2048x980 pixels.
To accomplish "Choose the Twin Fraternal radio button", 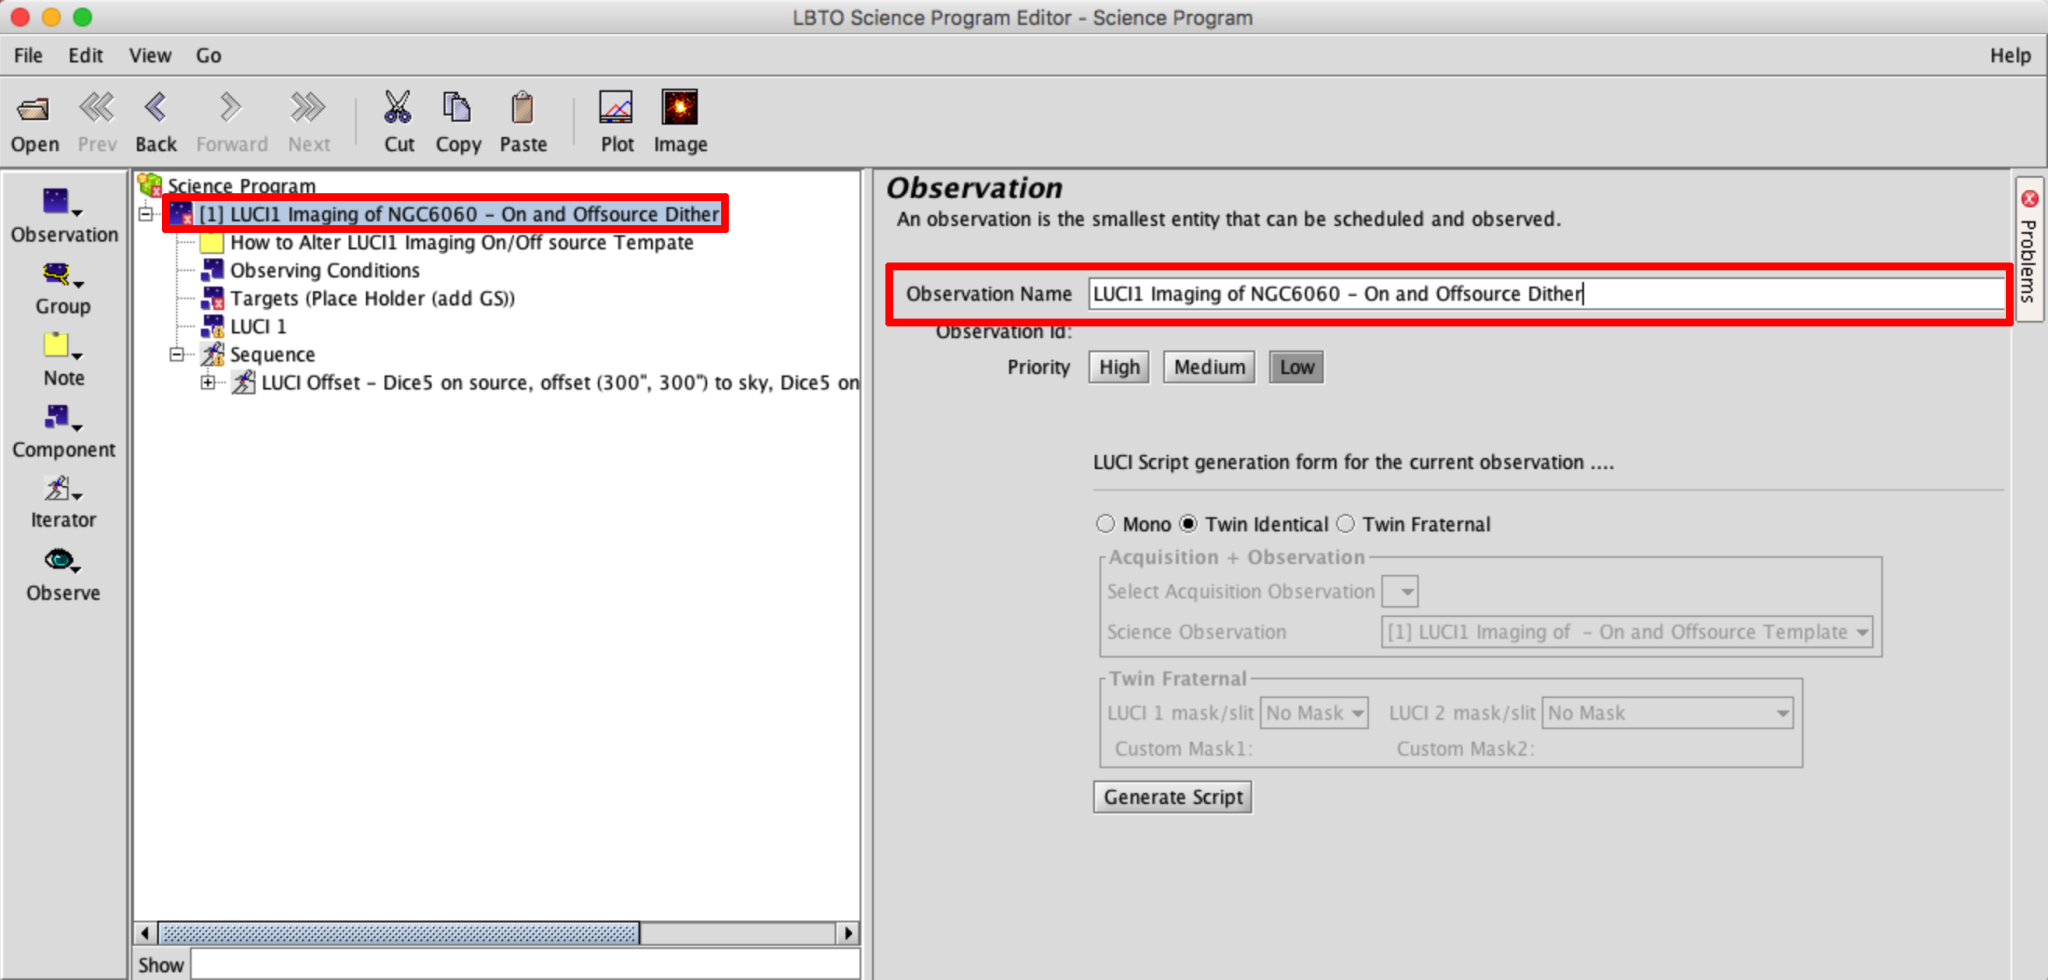I will 1346,524.
